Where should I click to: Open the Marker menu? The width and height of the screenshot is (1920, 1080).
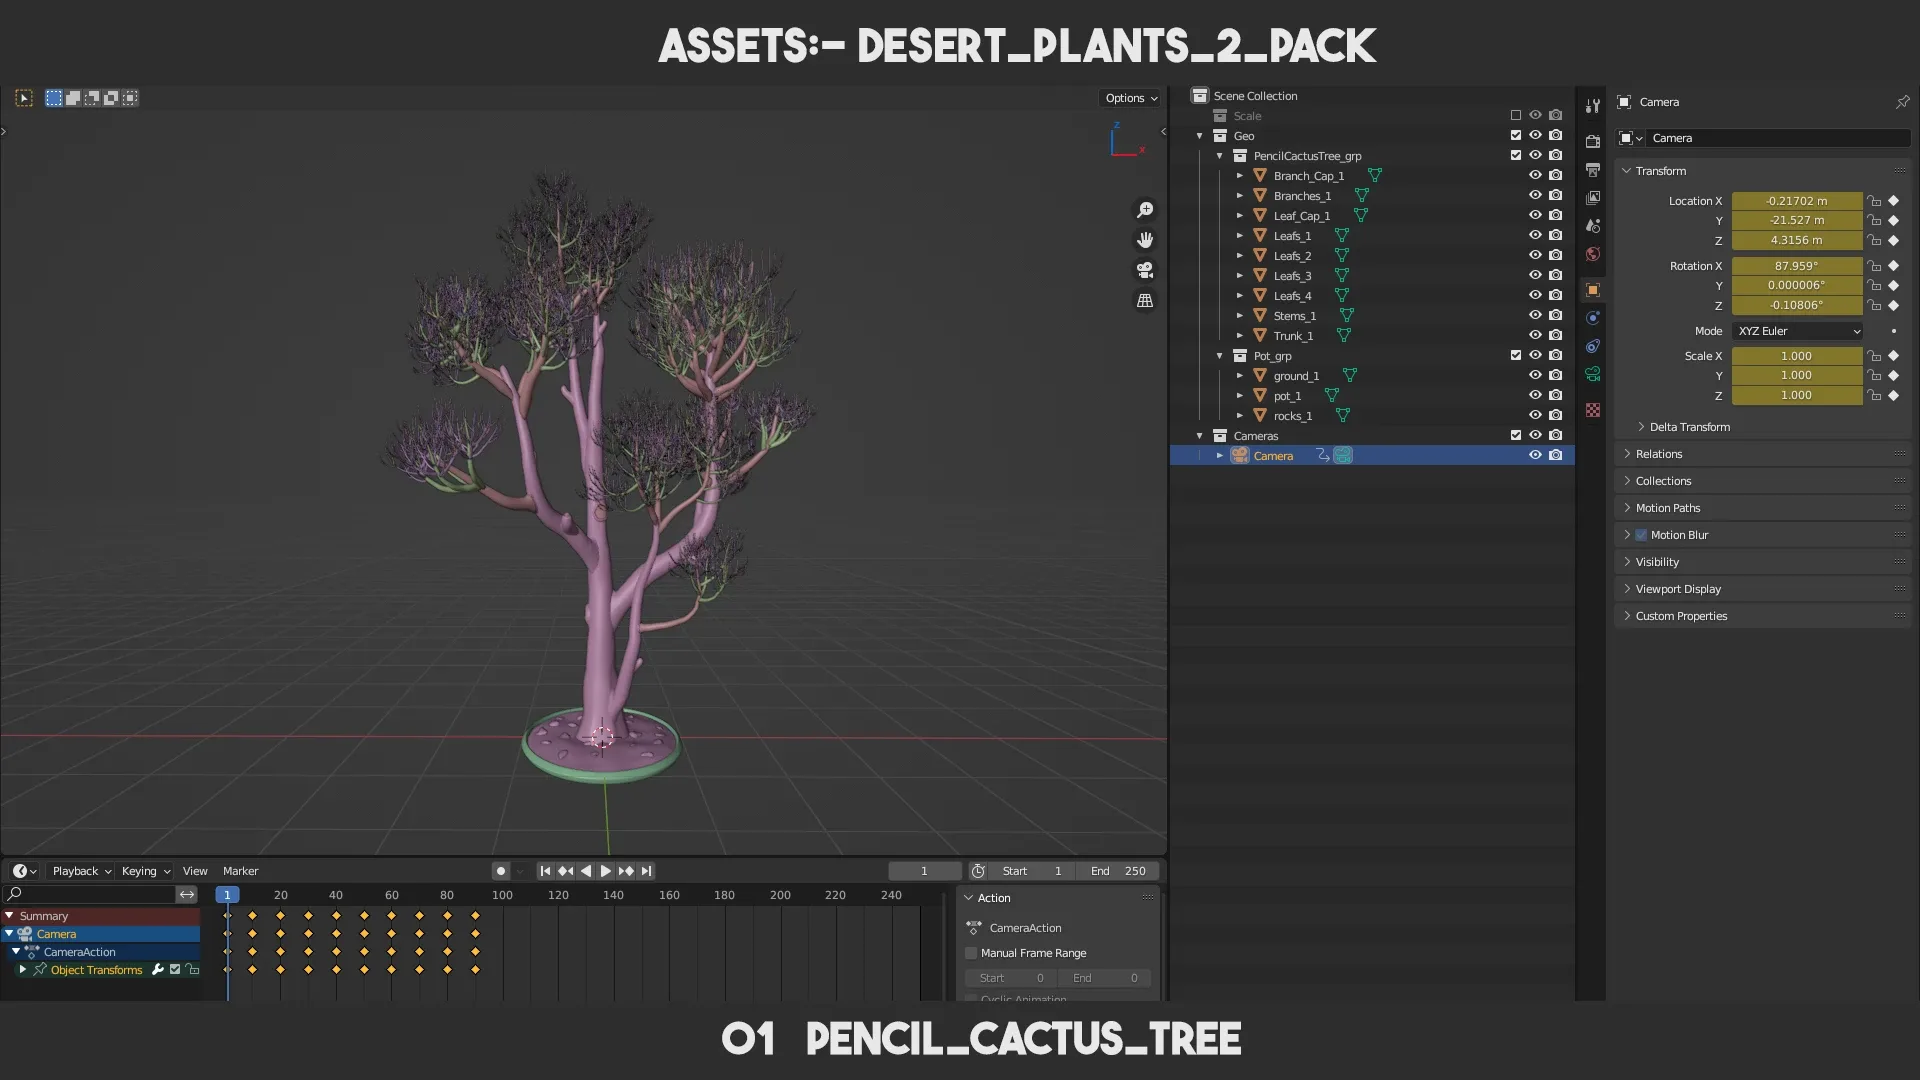[240, 871]
